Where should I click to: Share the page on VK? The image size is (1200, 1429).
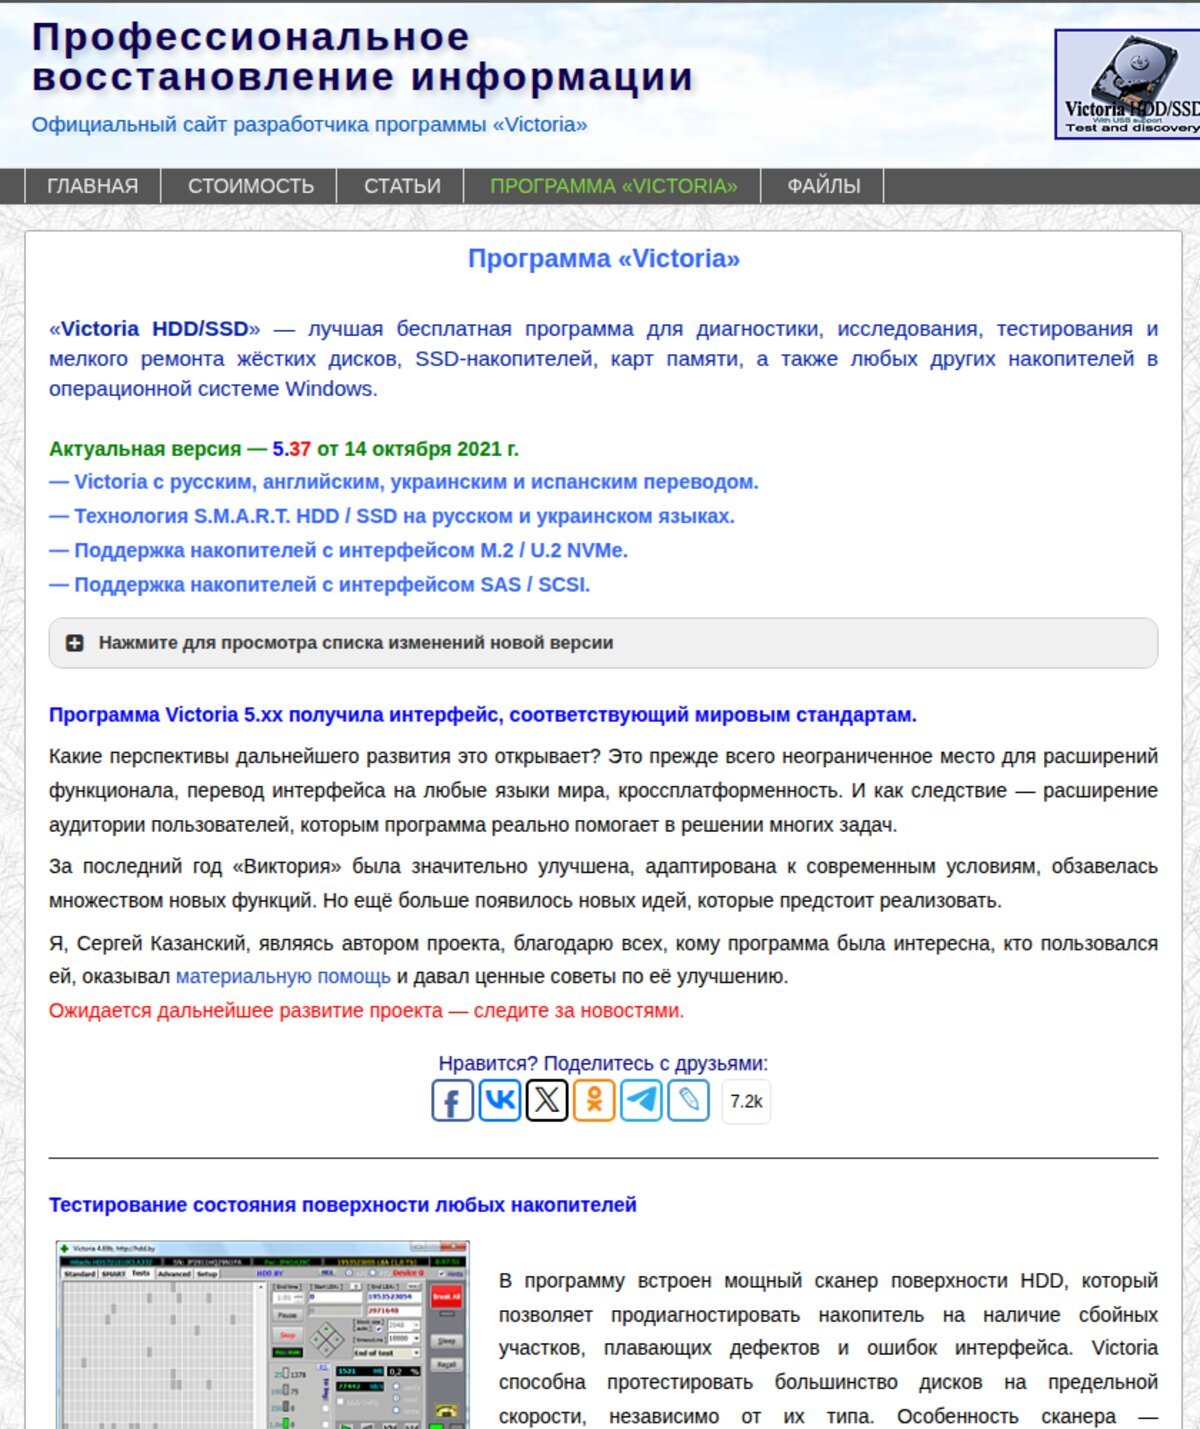(500, 1101)
